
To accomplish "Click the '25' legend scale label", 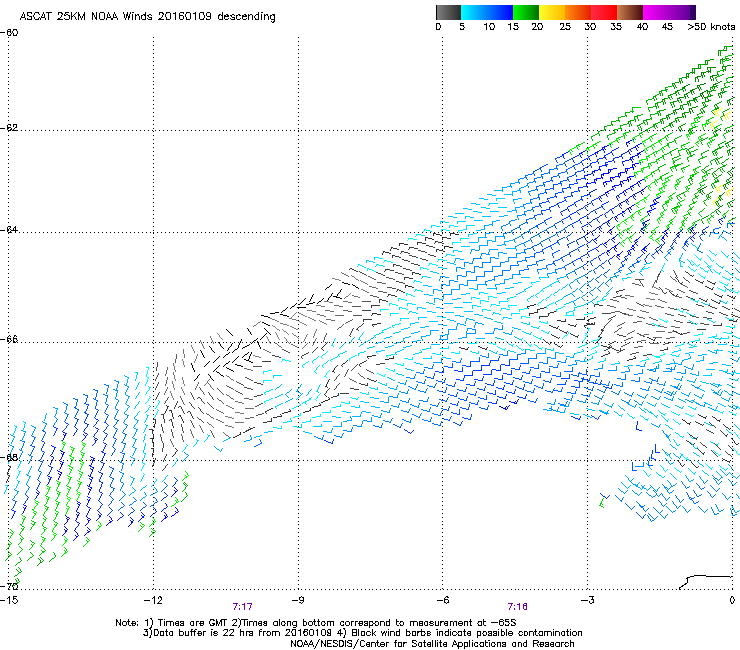I will (565, 26).
